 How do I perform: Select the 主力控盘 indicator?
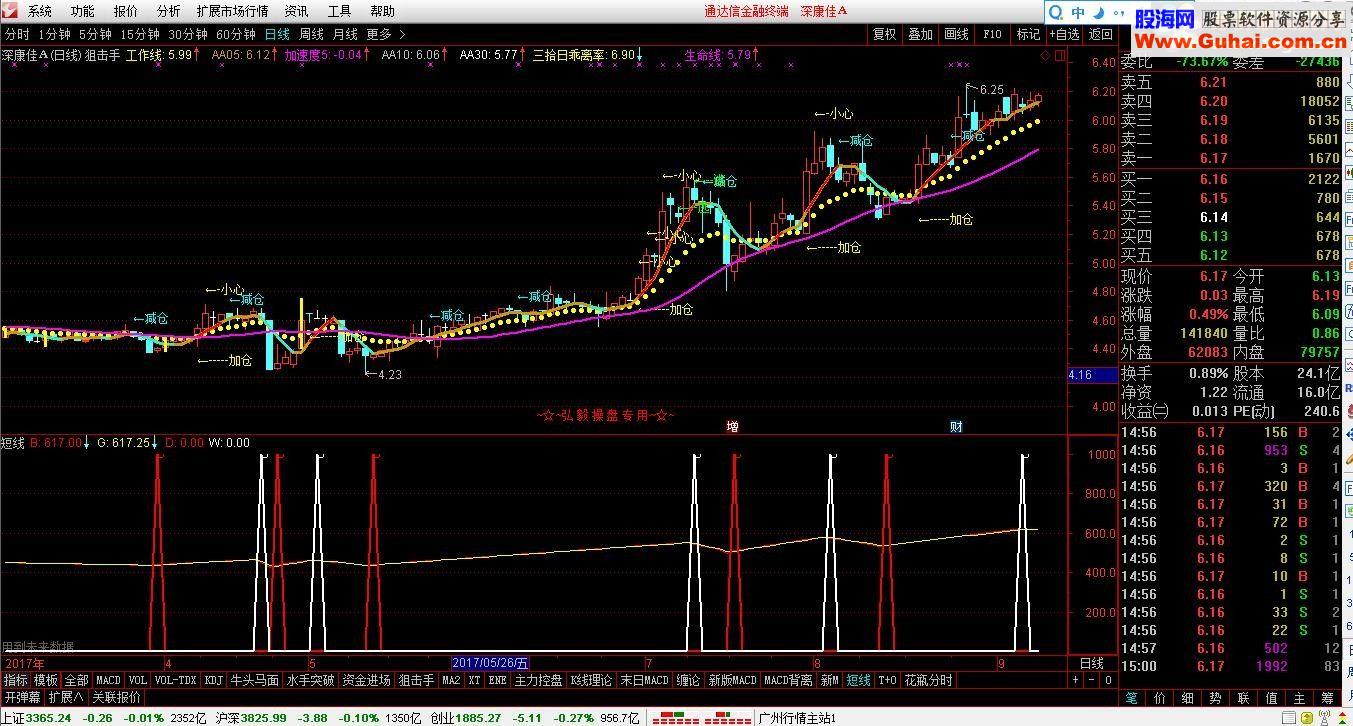(539, 680)
